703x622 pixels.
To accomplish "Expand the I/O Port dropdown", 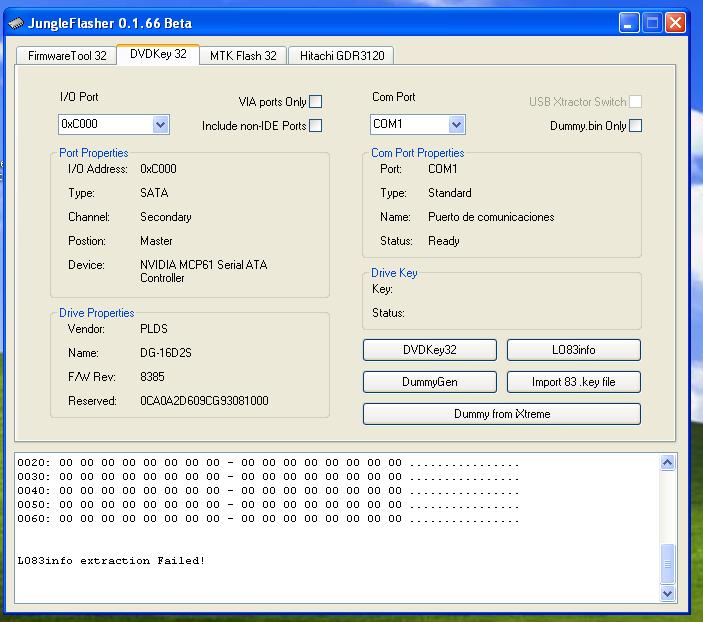I will [x=160, y=125].
